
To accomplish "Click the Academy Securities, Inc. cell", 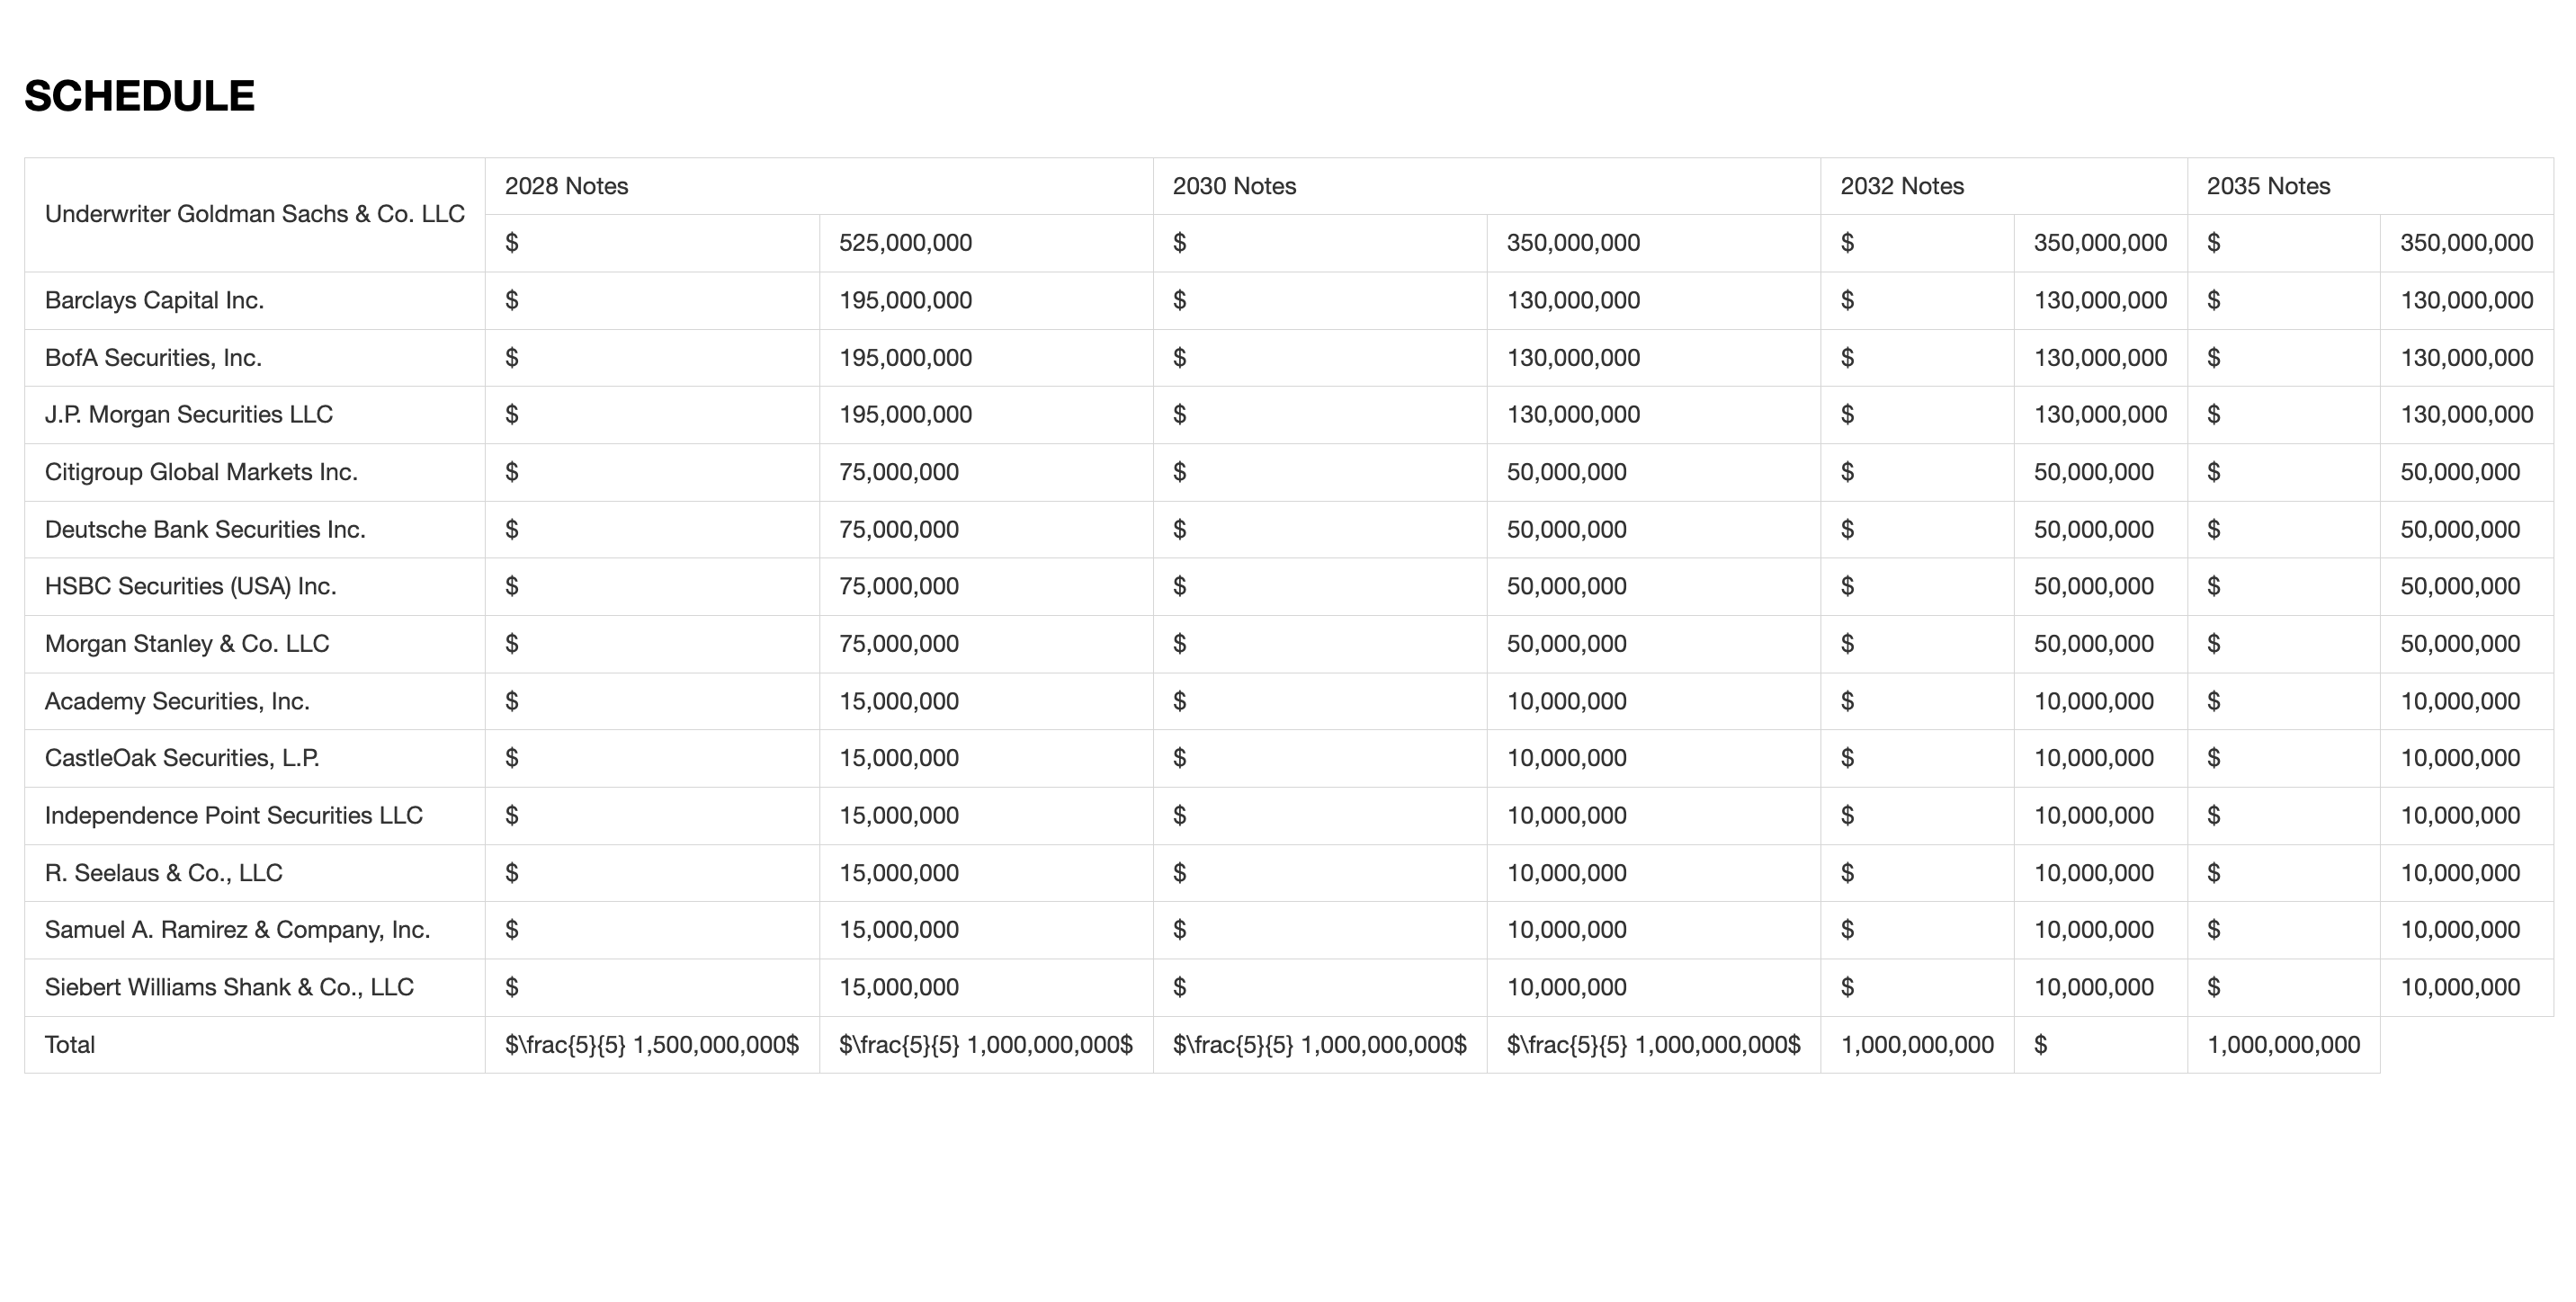I will pyautogui.click(x=177, y=701).
